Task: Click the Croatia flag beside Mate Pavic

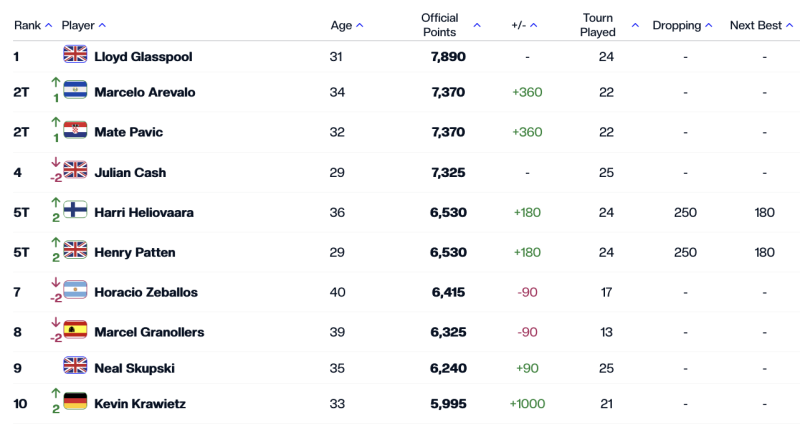Action: click(x=75, y=131)
